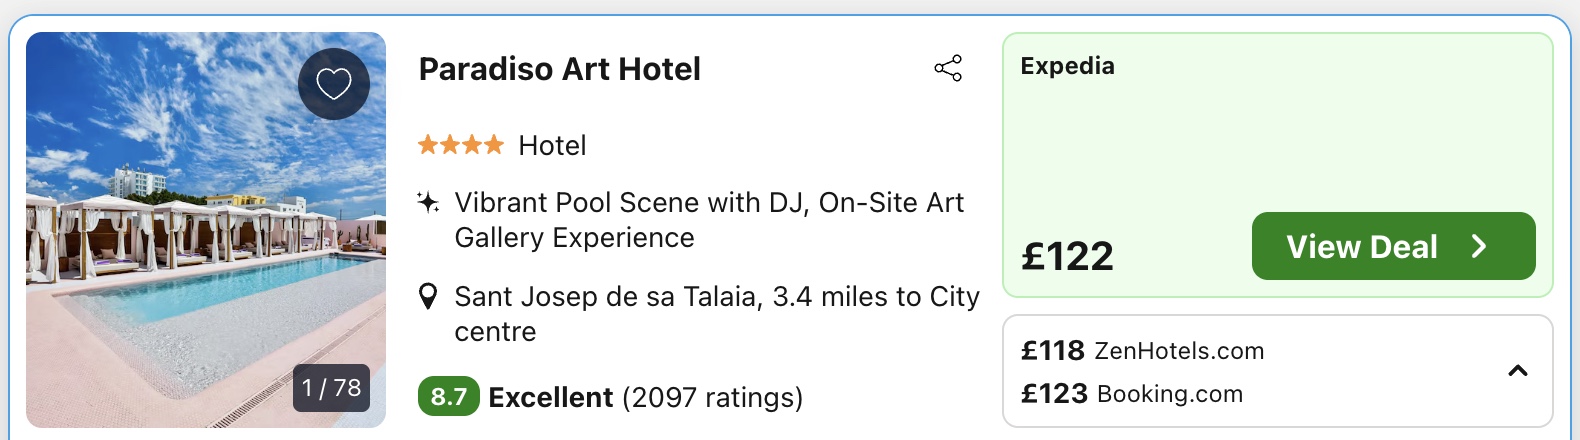The height and width of the screenshot is (440, 1580).
Task: Select the £123 Booking.com offer
Action: tap(1131, 394)
